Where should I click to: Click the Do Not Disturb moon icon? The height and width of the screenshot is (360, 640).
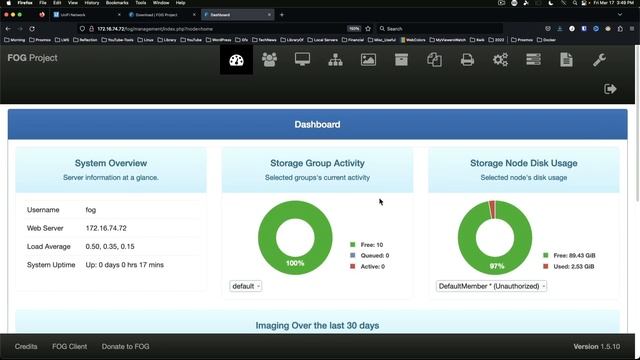point(551,3)
